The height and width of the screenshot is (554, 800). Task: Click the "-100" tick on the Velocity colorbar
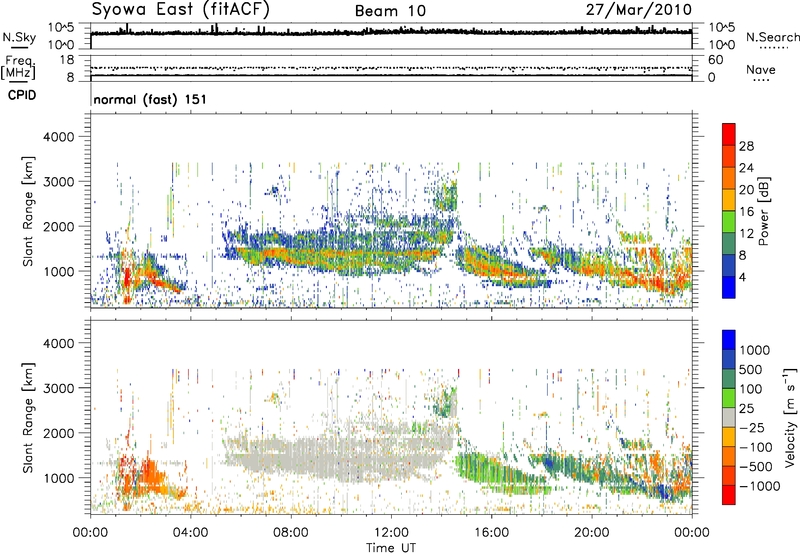coord(756,447)
